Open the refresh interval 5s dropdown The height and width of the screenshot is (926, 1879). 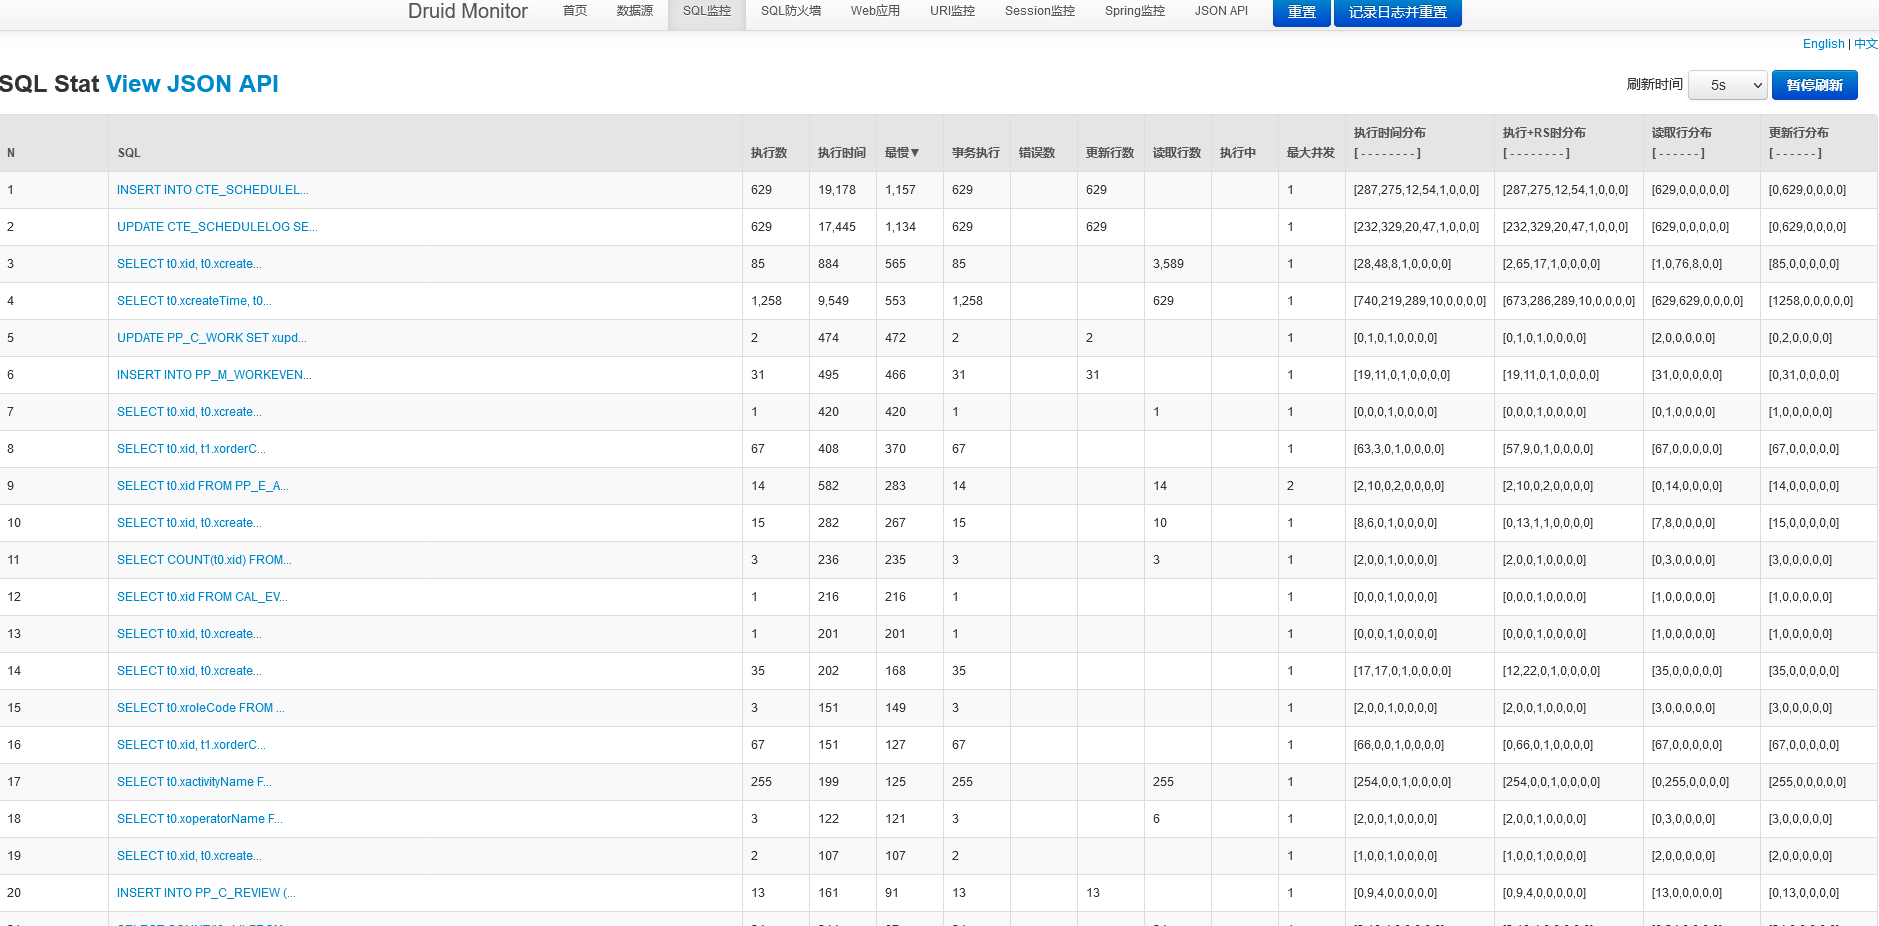tap(1728, 85)
